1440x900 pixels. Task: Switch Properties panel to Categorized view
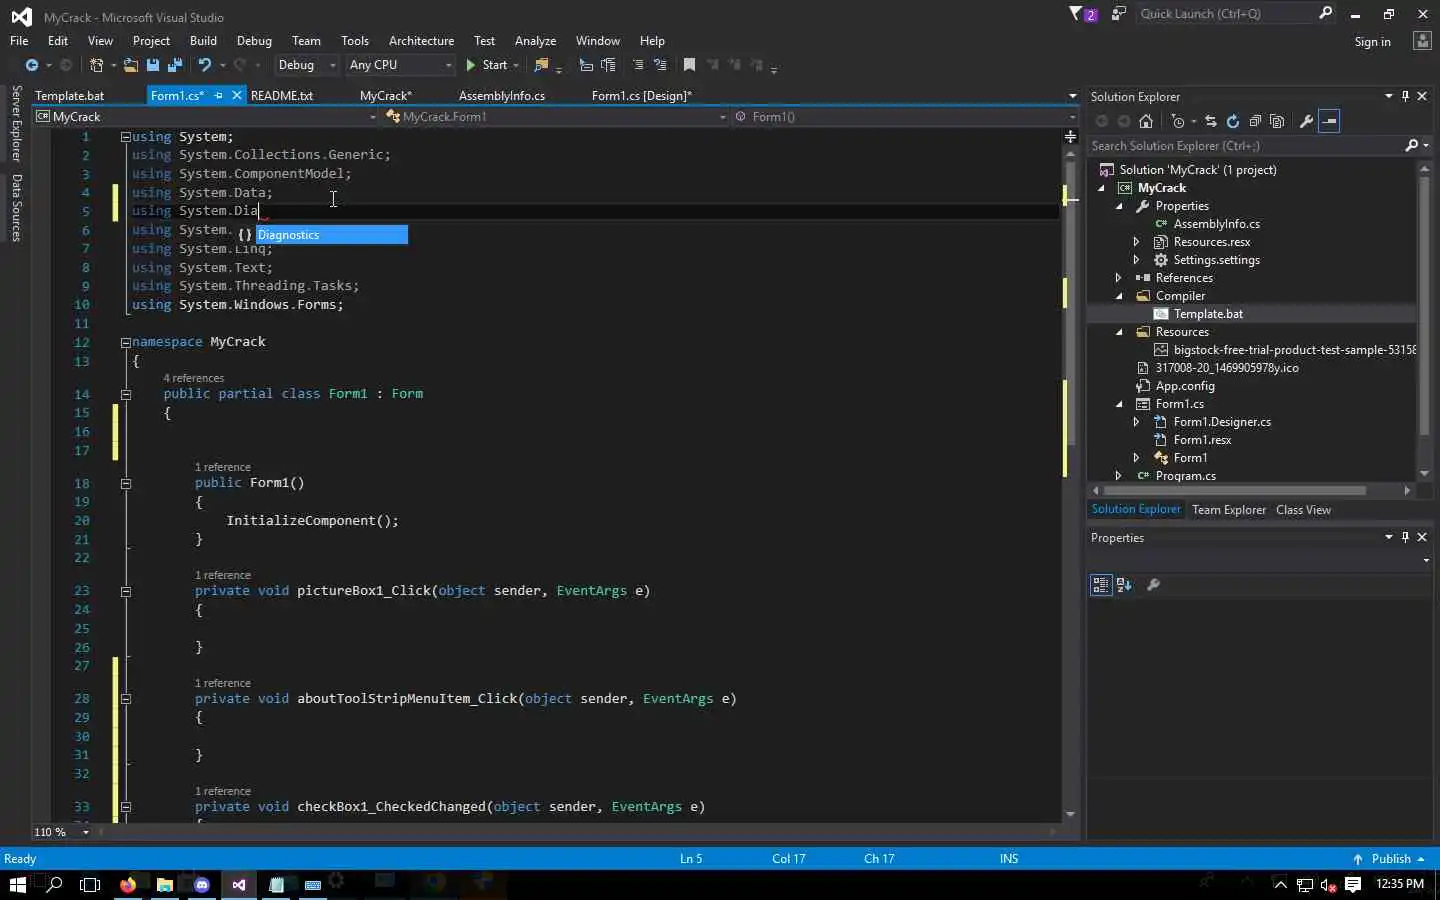1101,585
